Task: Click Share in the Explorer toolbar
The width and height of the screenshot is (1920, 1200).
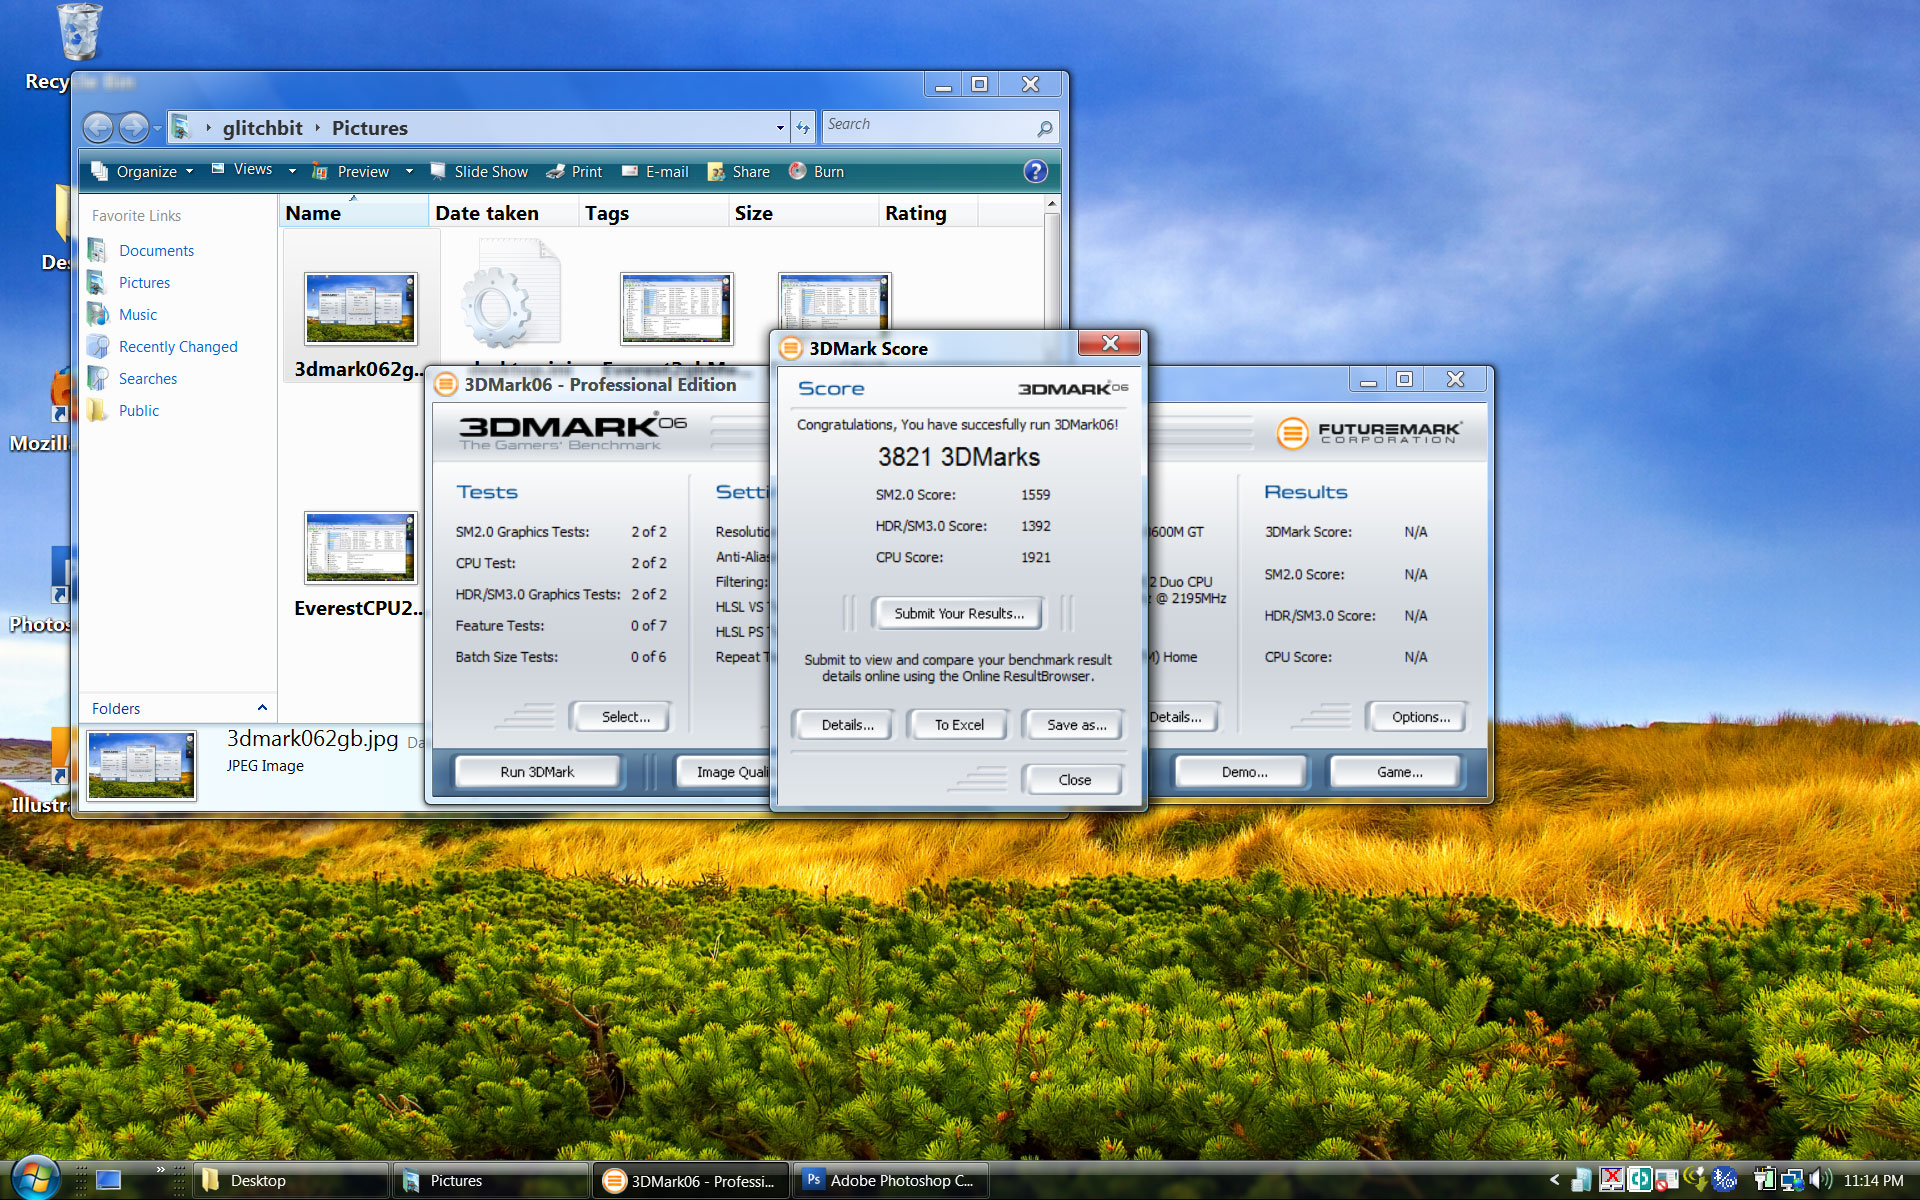Action: (739, 172)
